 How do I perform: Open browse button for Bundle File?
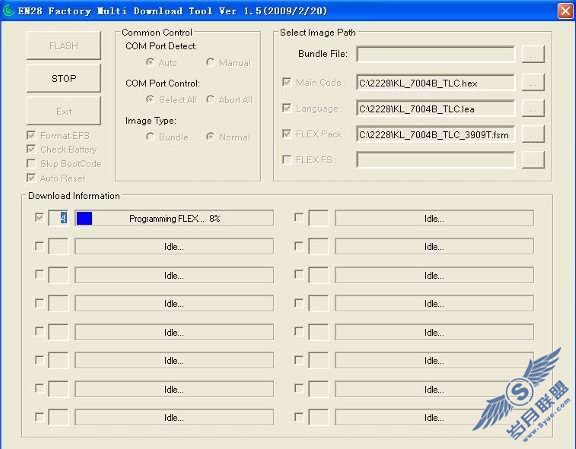pyautogui.click(x=533, y=54)
